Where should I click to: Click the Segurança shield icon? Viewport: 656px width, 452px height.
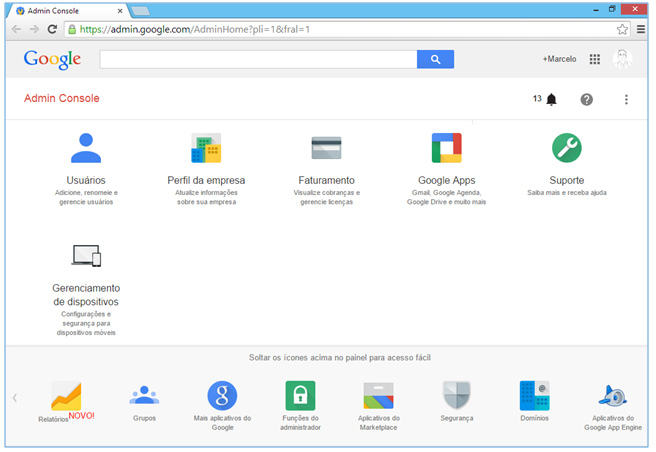(x=456, y=395)
